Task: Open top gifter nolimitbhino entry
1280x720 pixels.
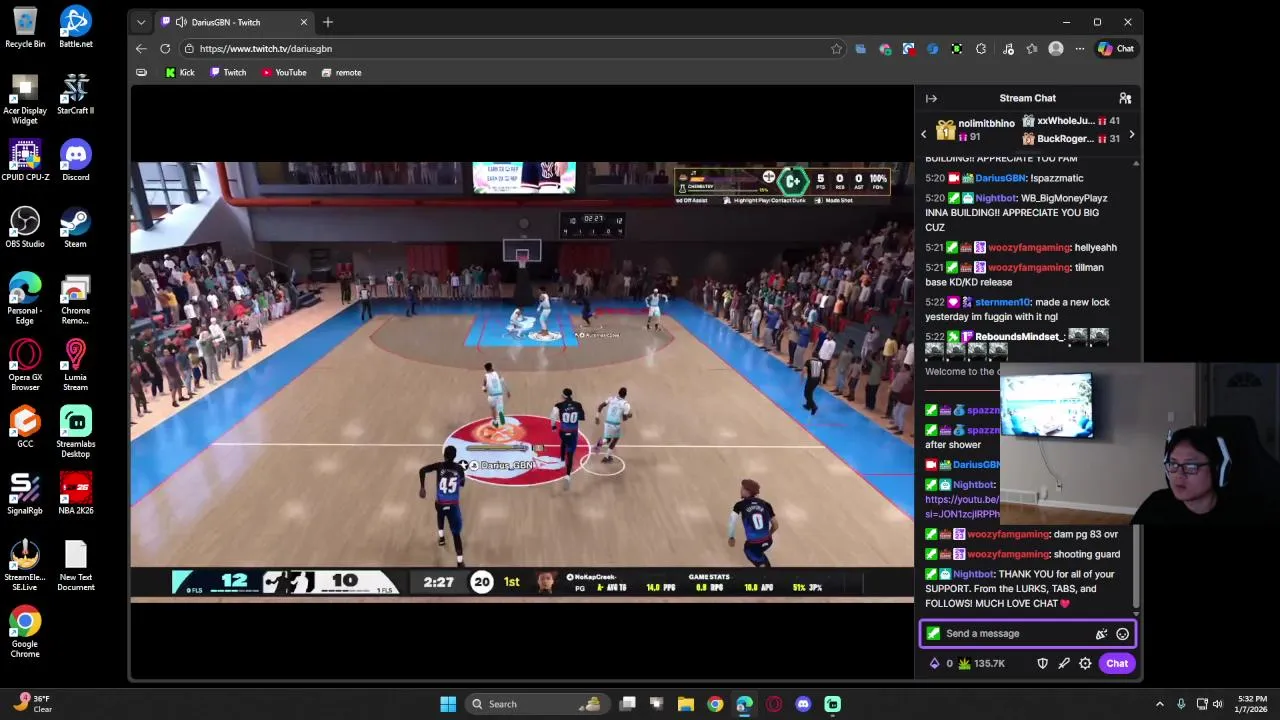Action: pos(975,130)
